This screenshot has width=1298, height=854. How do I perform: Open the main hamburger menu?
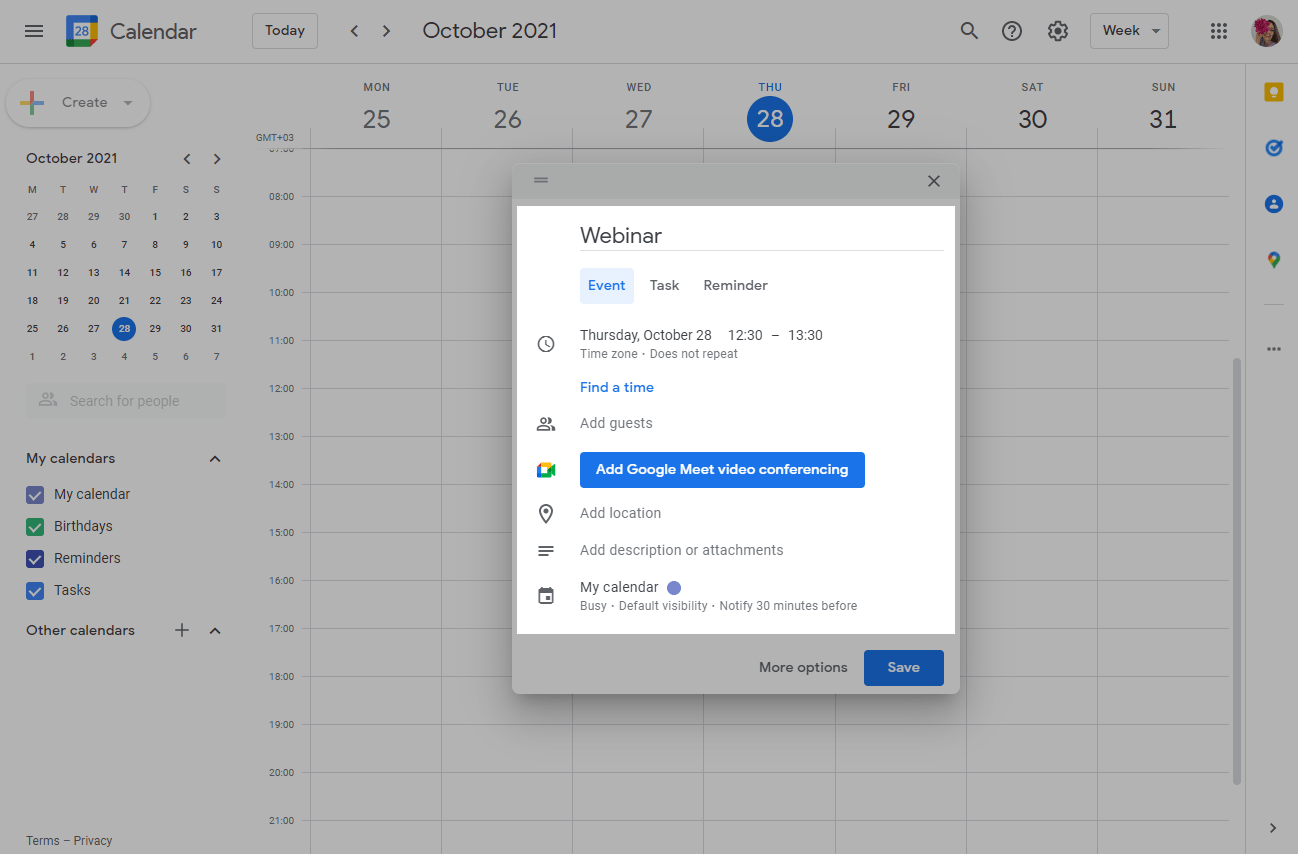coord(34,31)
